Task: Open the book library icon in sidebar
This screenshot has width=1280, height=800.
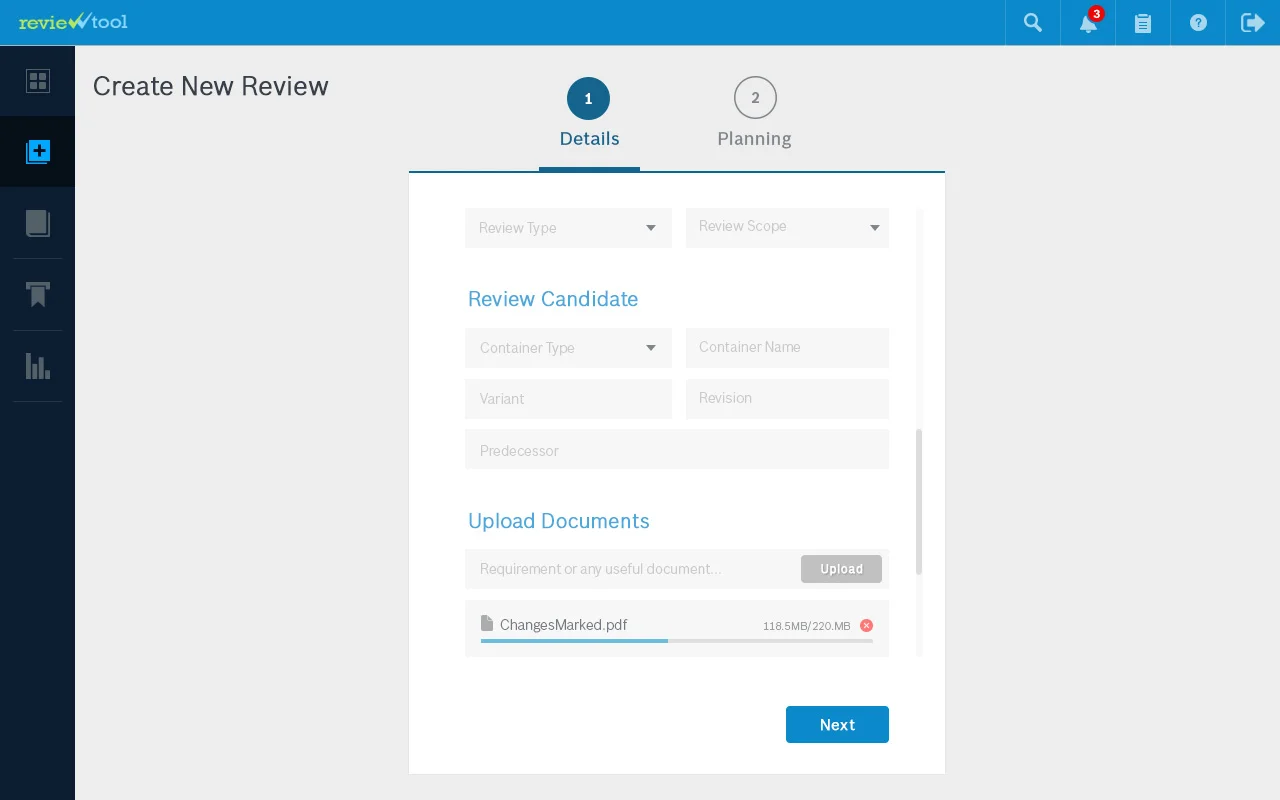Action: [x=38, y=223]
